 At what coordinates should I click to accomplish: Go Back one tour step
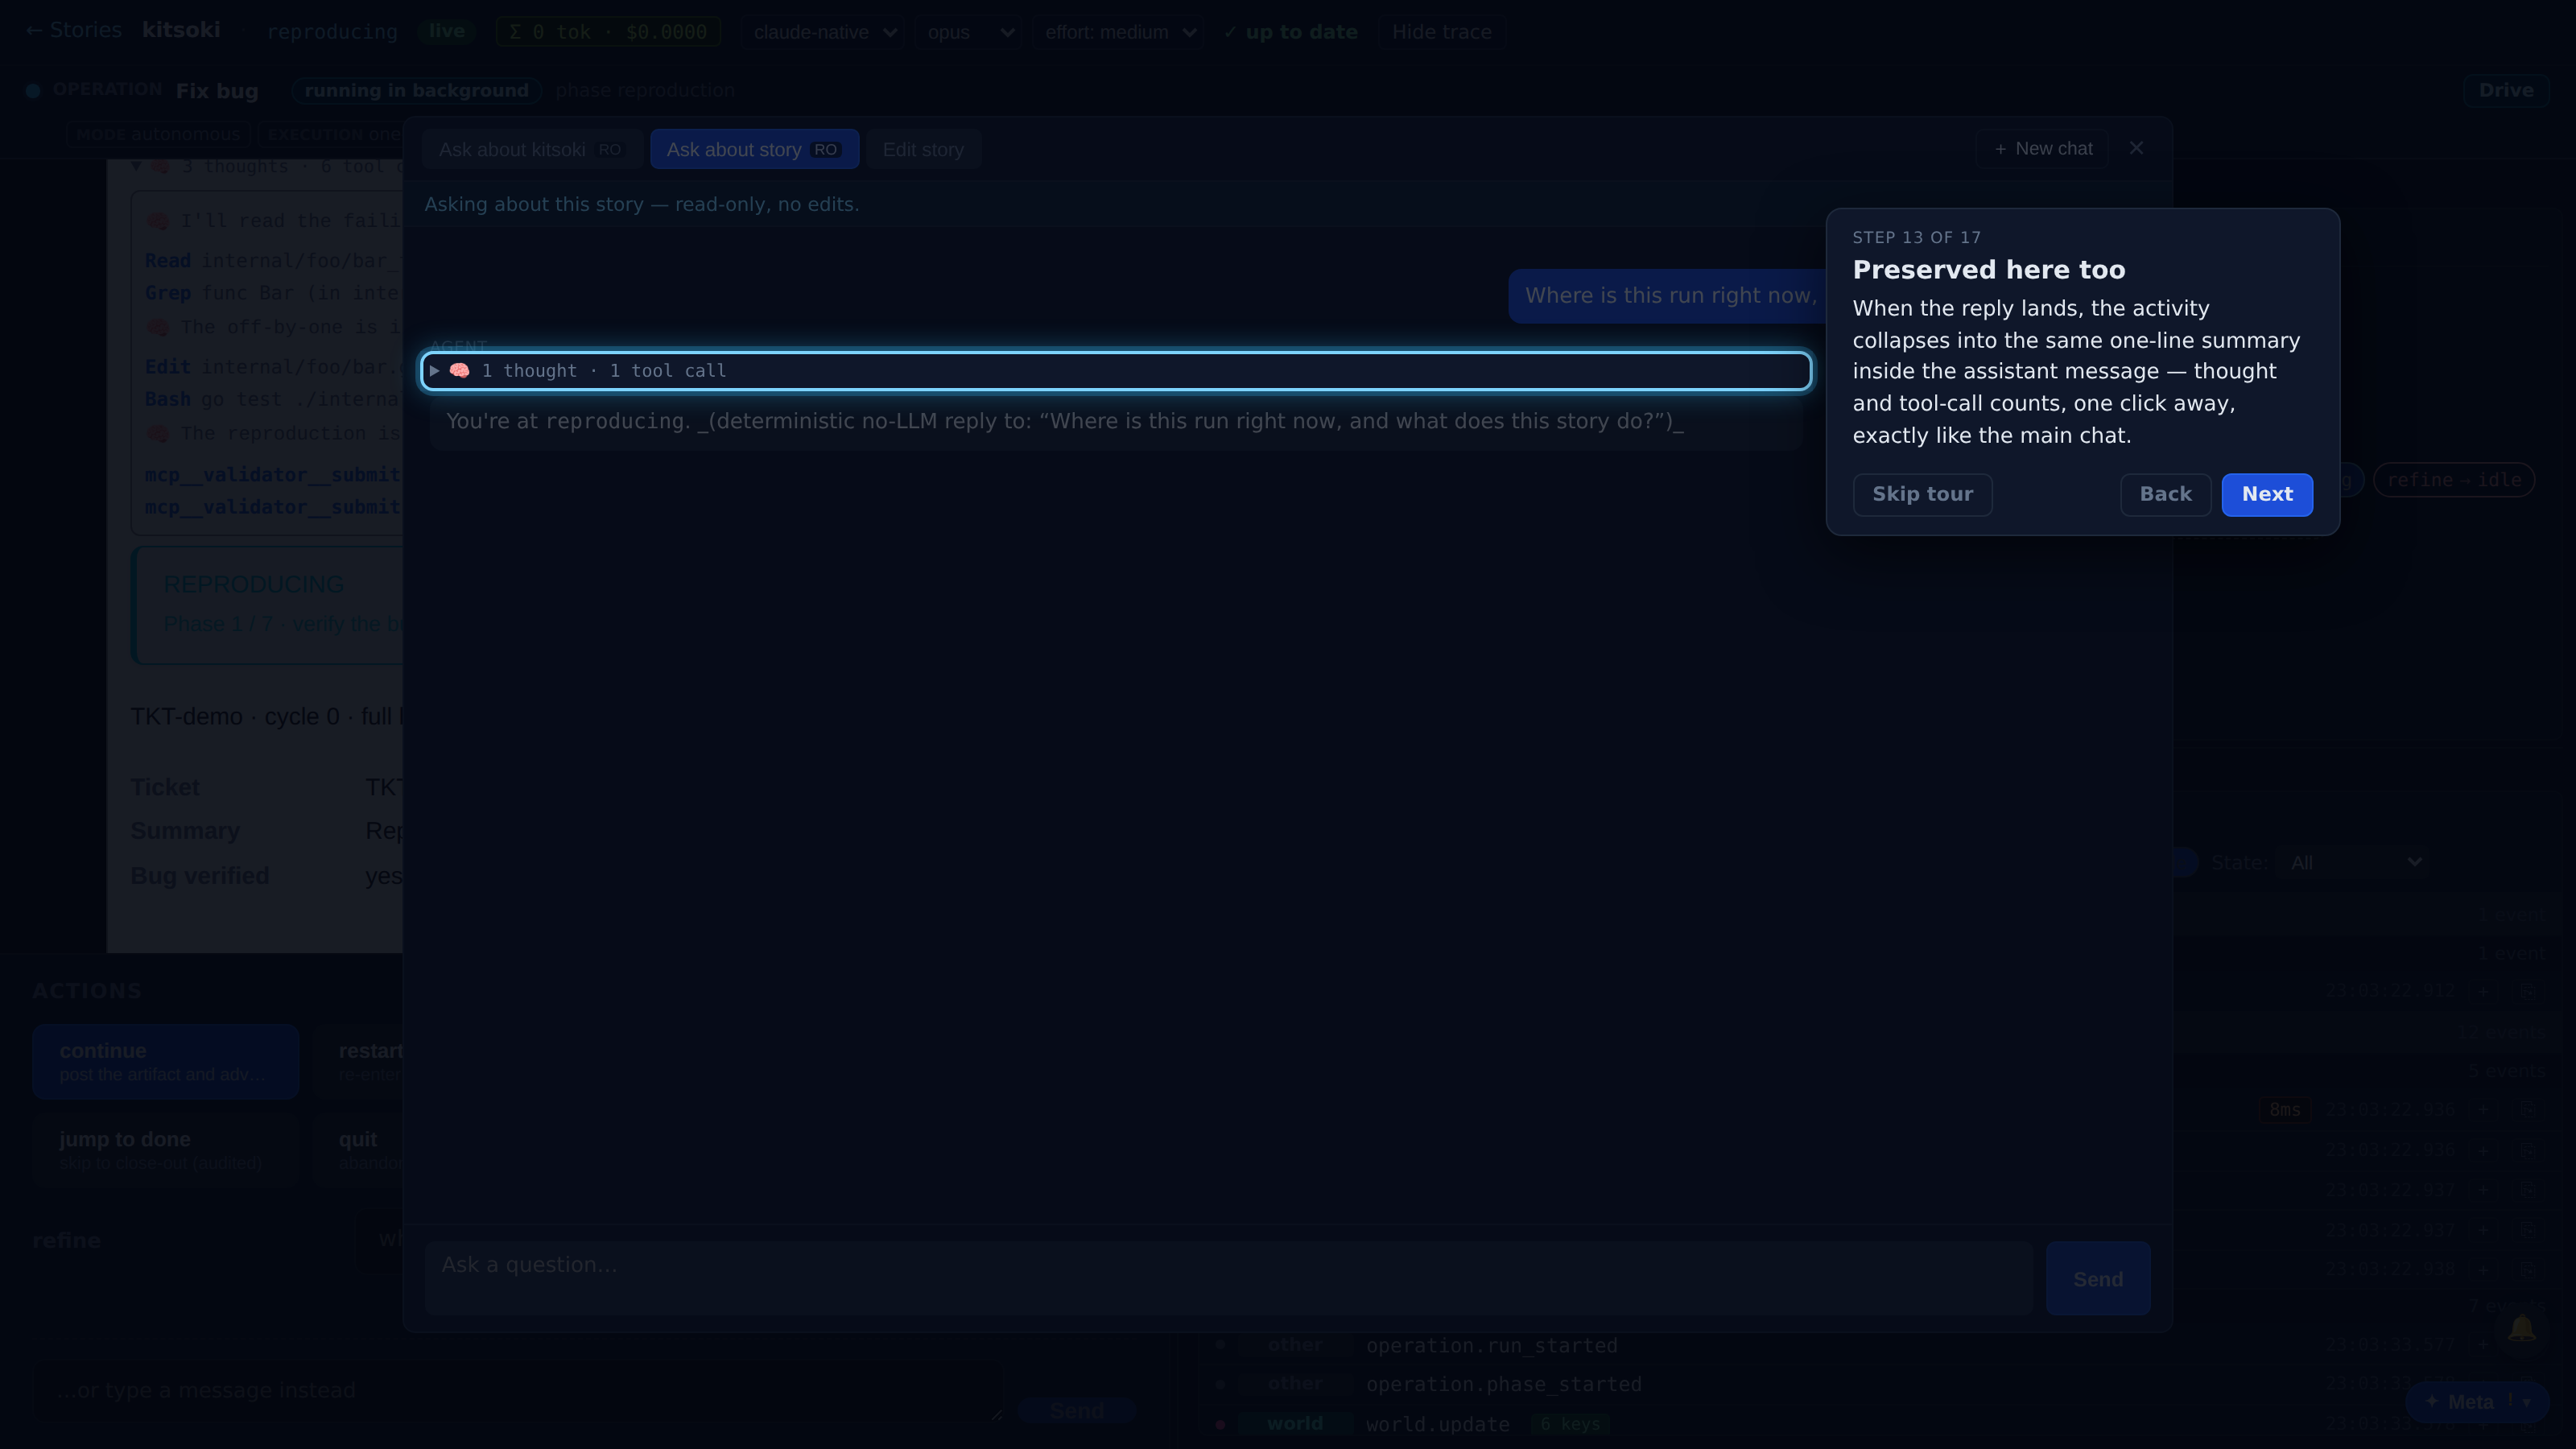(2165, 495)
